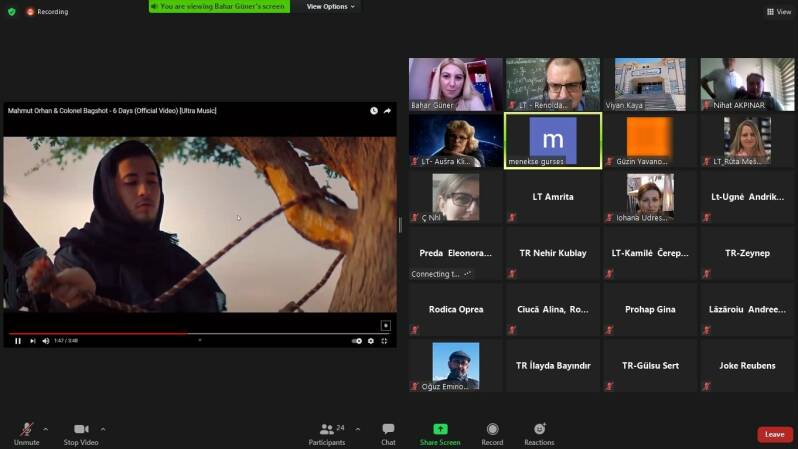Select menekse gurses highlighted tile
The width and height of the screenshot is (798, 449).
[x=553, y=141]
